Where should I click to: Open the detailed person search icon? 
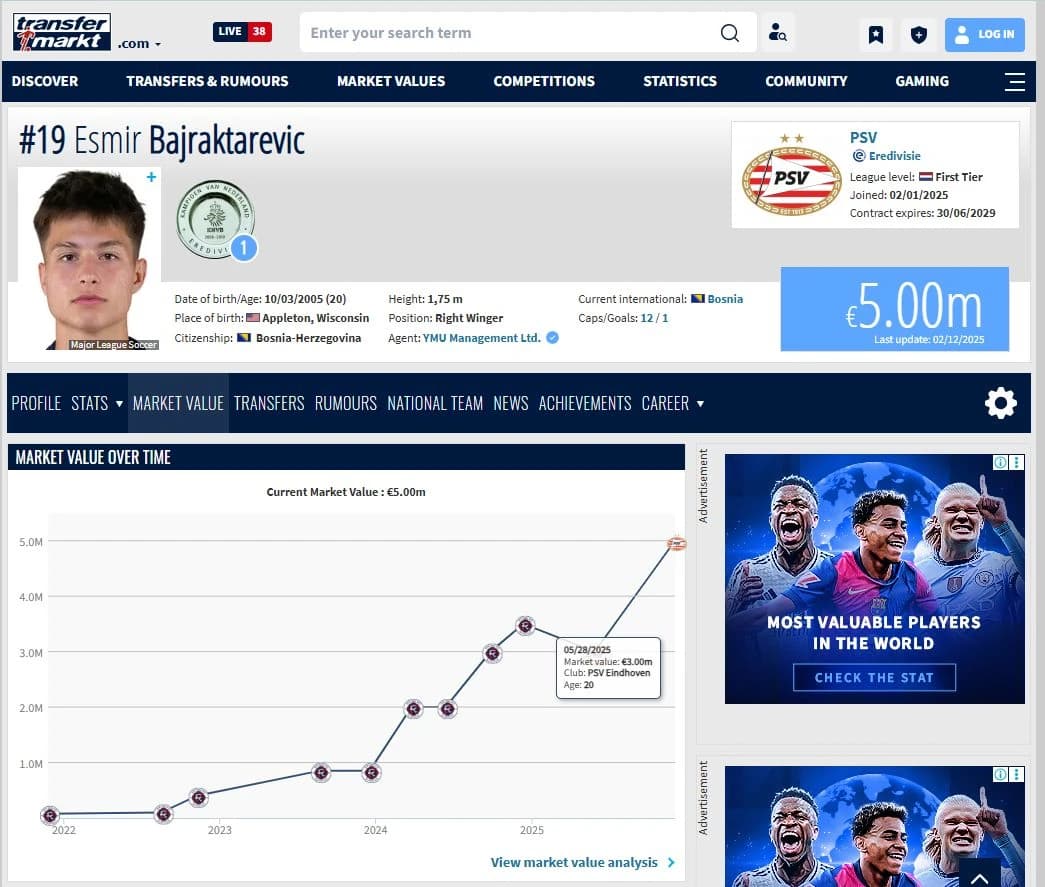click(x=777, y=32)
